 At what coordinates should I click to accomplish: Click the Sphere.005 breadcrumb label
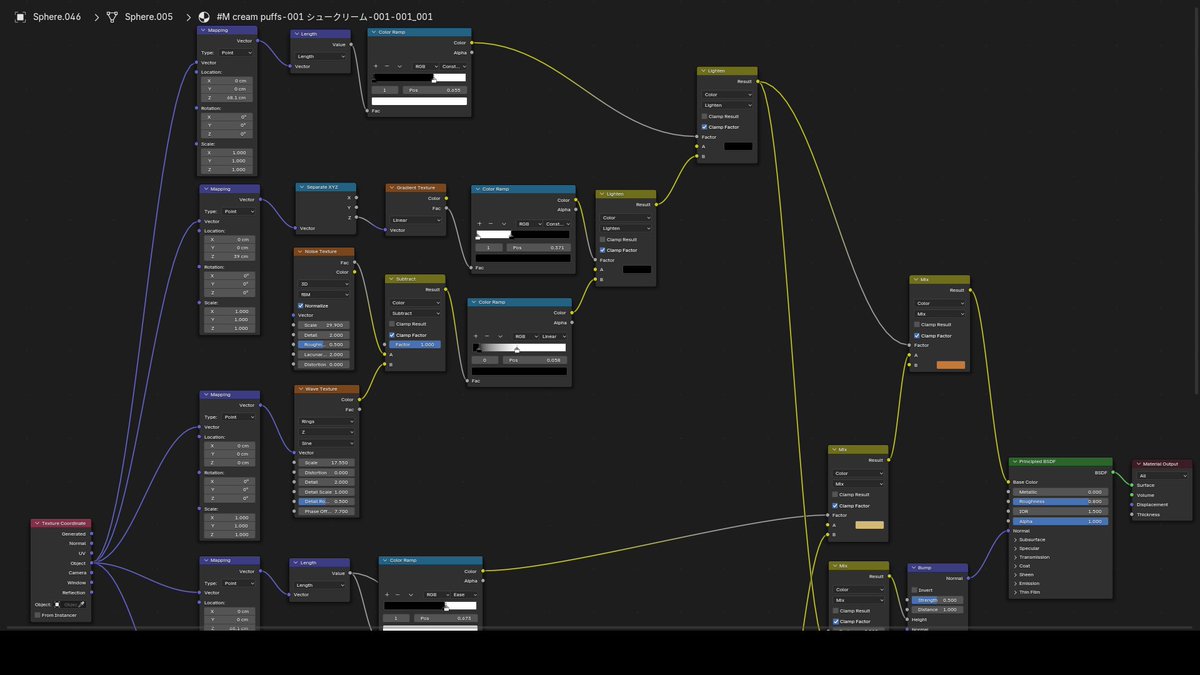click(x=149, y=17)
